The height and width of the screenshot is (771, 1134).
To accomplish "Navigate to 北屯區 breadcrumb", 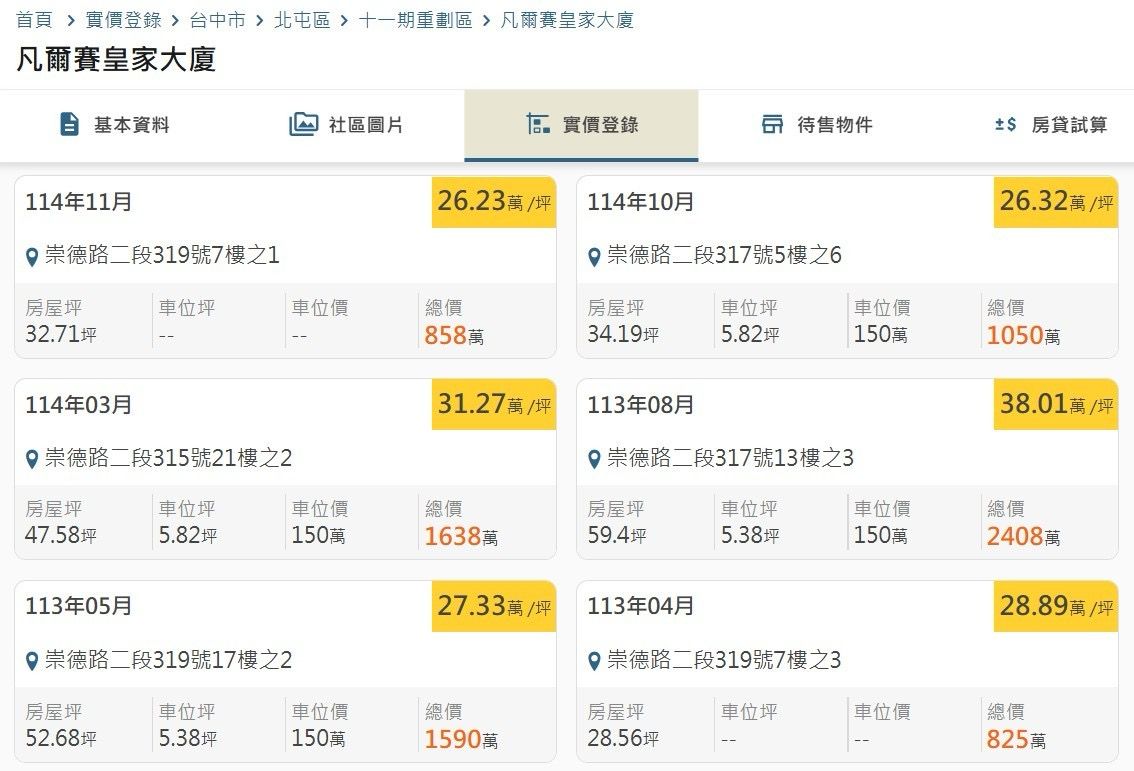I will 302,20.
